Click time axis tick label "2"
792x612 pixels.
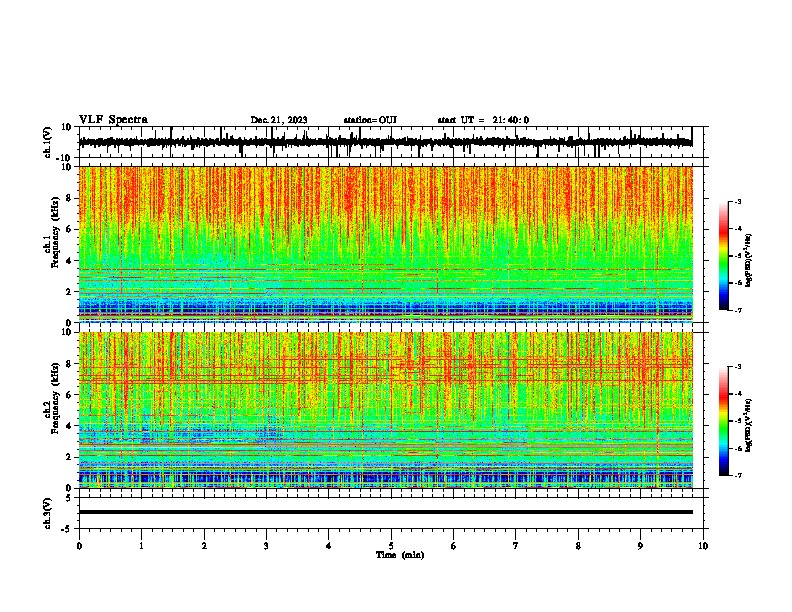[204, 546]
